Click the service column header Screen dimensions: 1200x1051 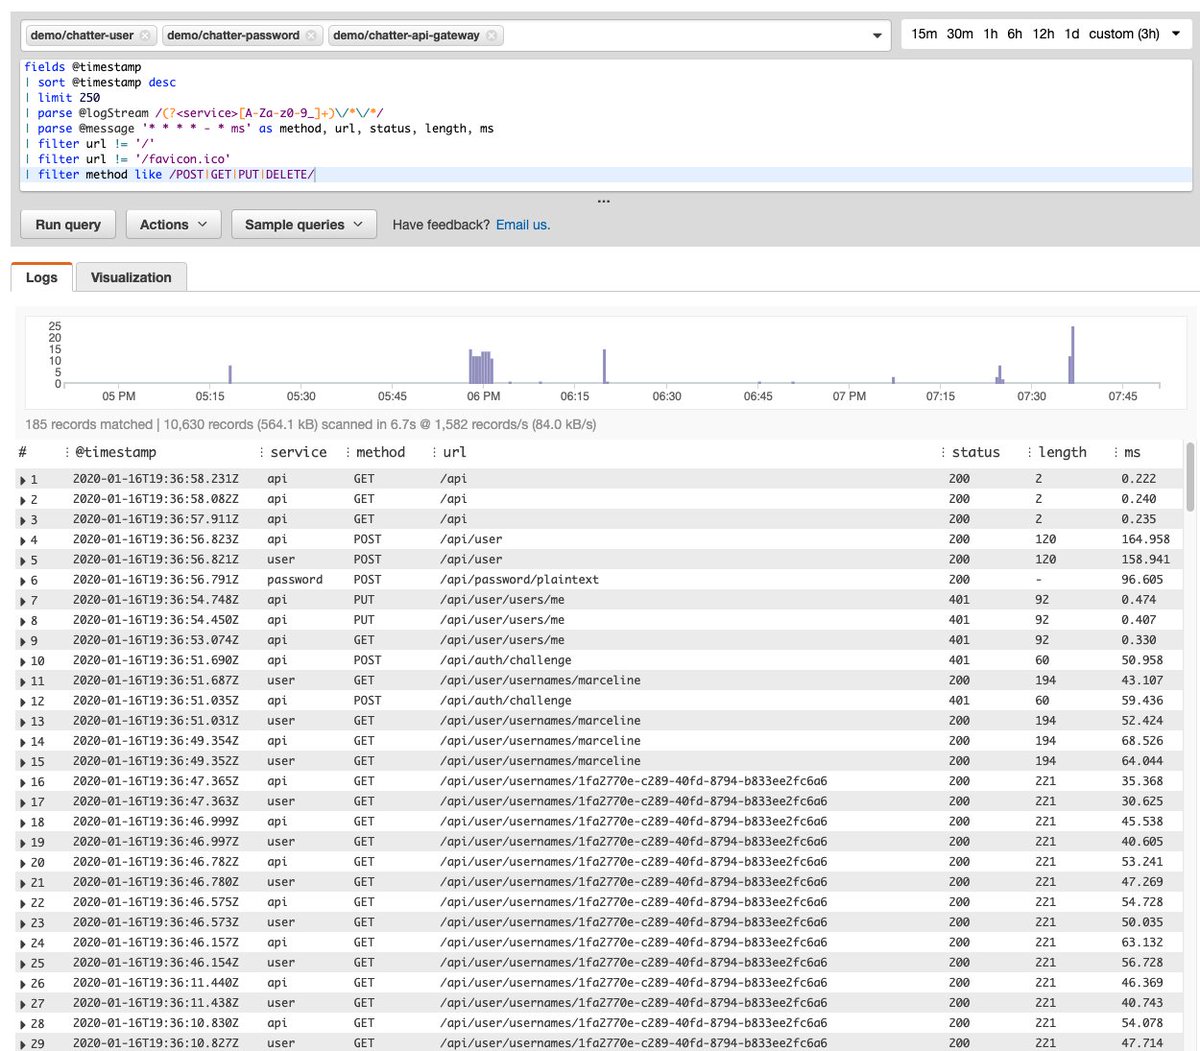[x=298, y=452]
